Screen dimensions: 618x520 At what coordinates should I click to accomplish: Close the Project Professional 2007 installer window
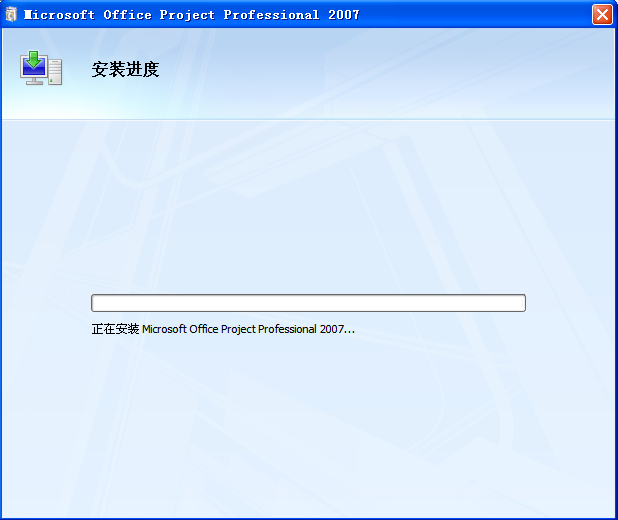pos(602,15)
